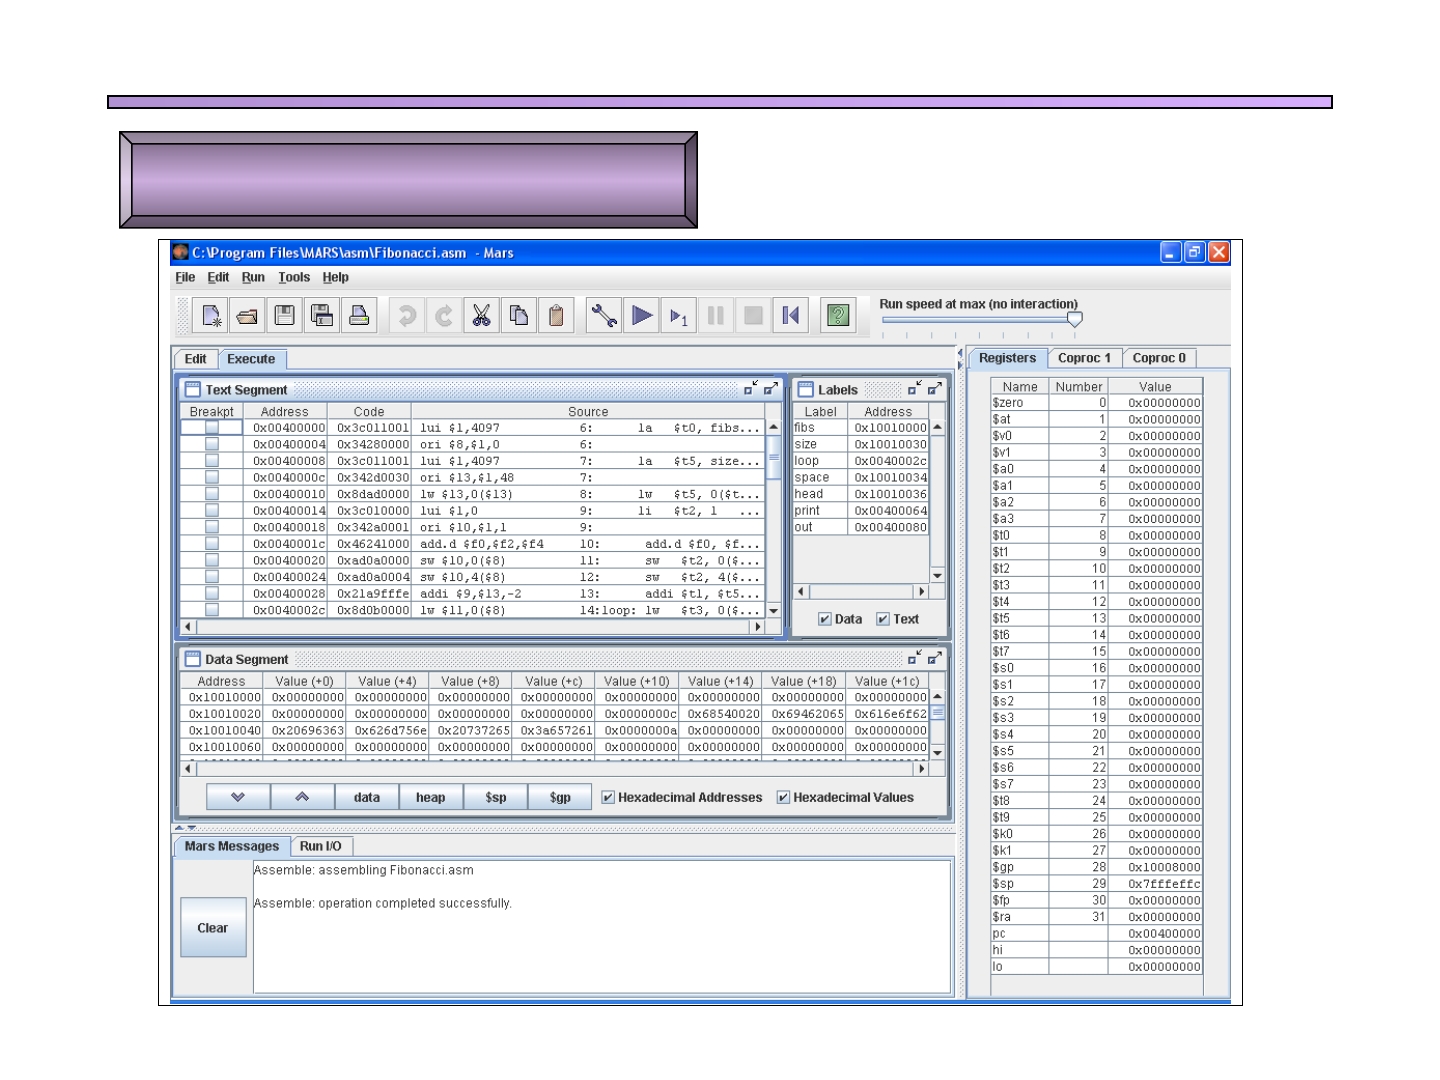
Task: Click the Pause icon in the toolbar
Action: (716, 316)
